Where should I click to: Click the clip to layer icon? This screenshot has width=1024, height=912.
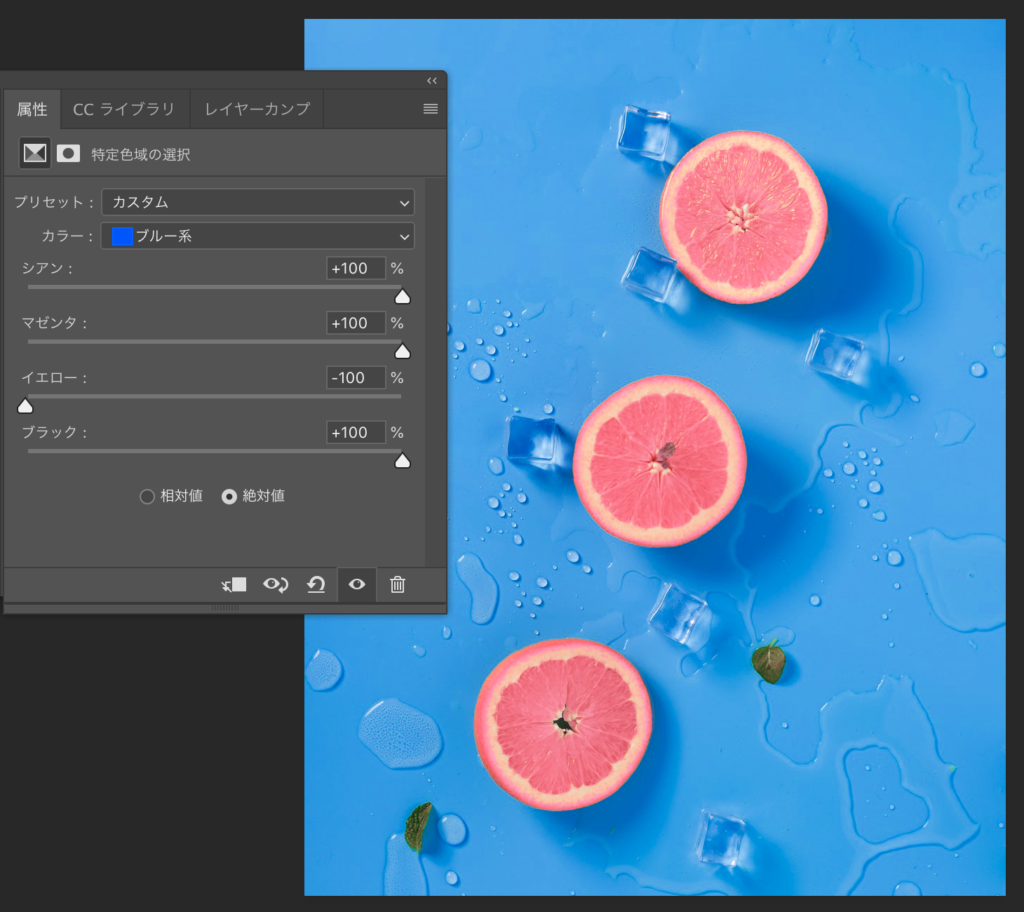pyautogui.click(x=234, y=585)
